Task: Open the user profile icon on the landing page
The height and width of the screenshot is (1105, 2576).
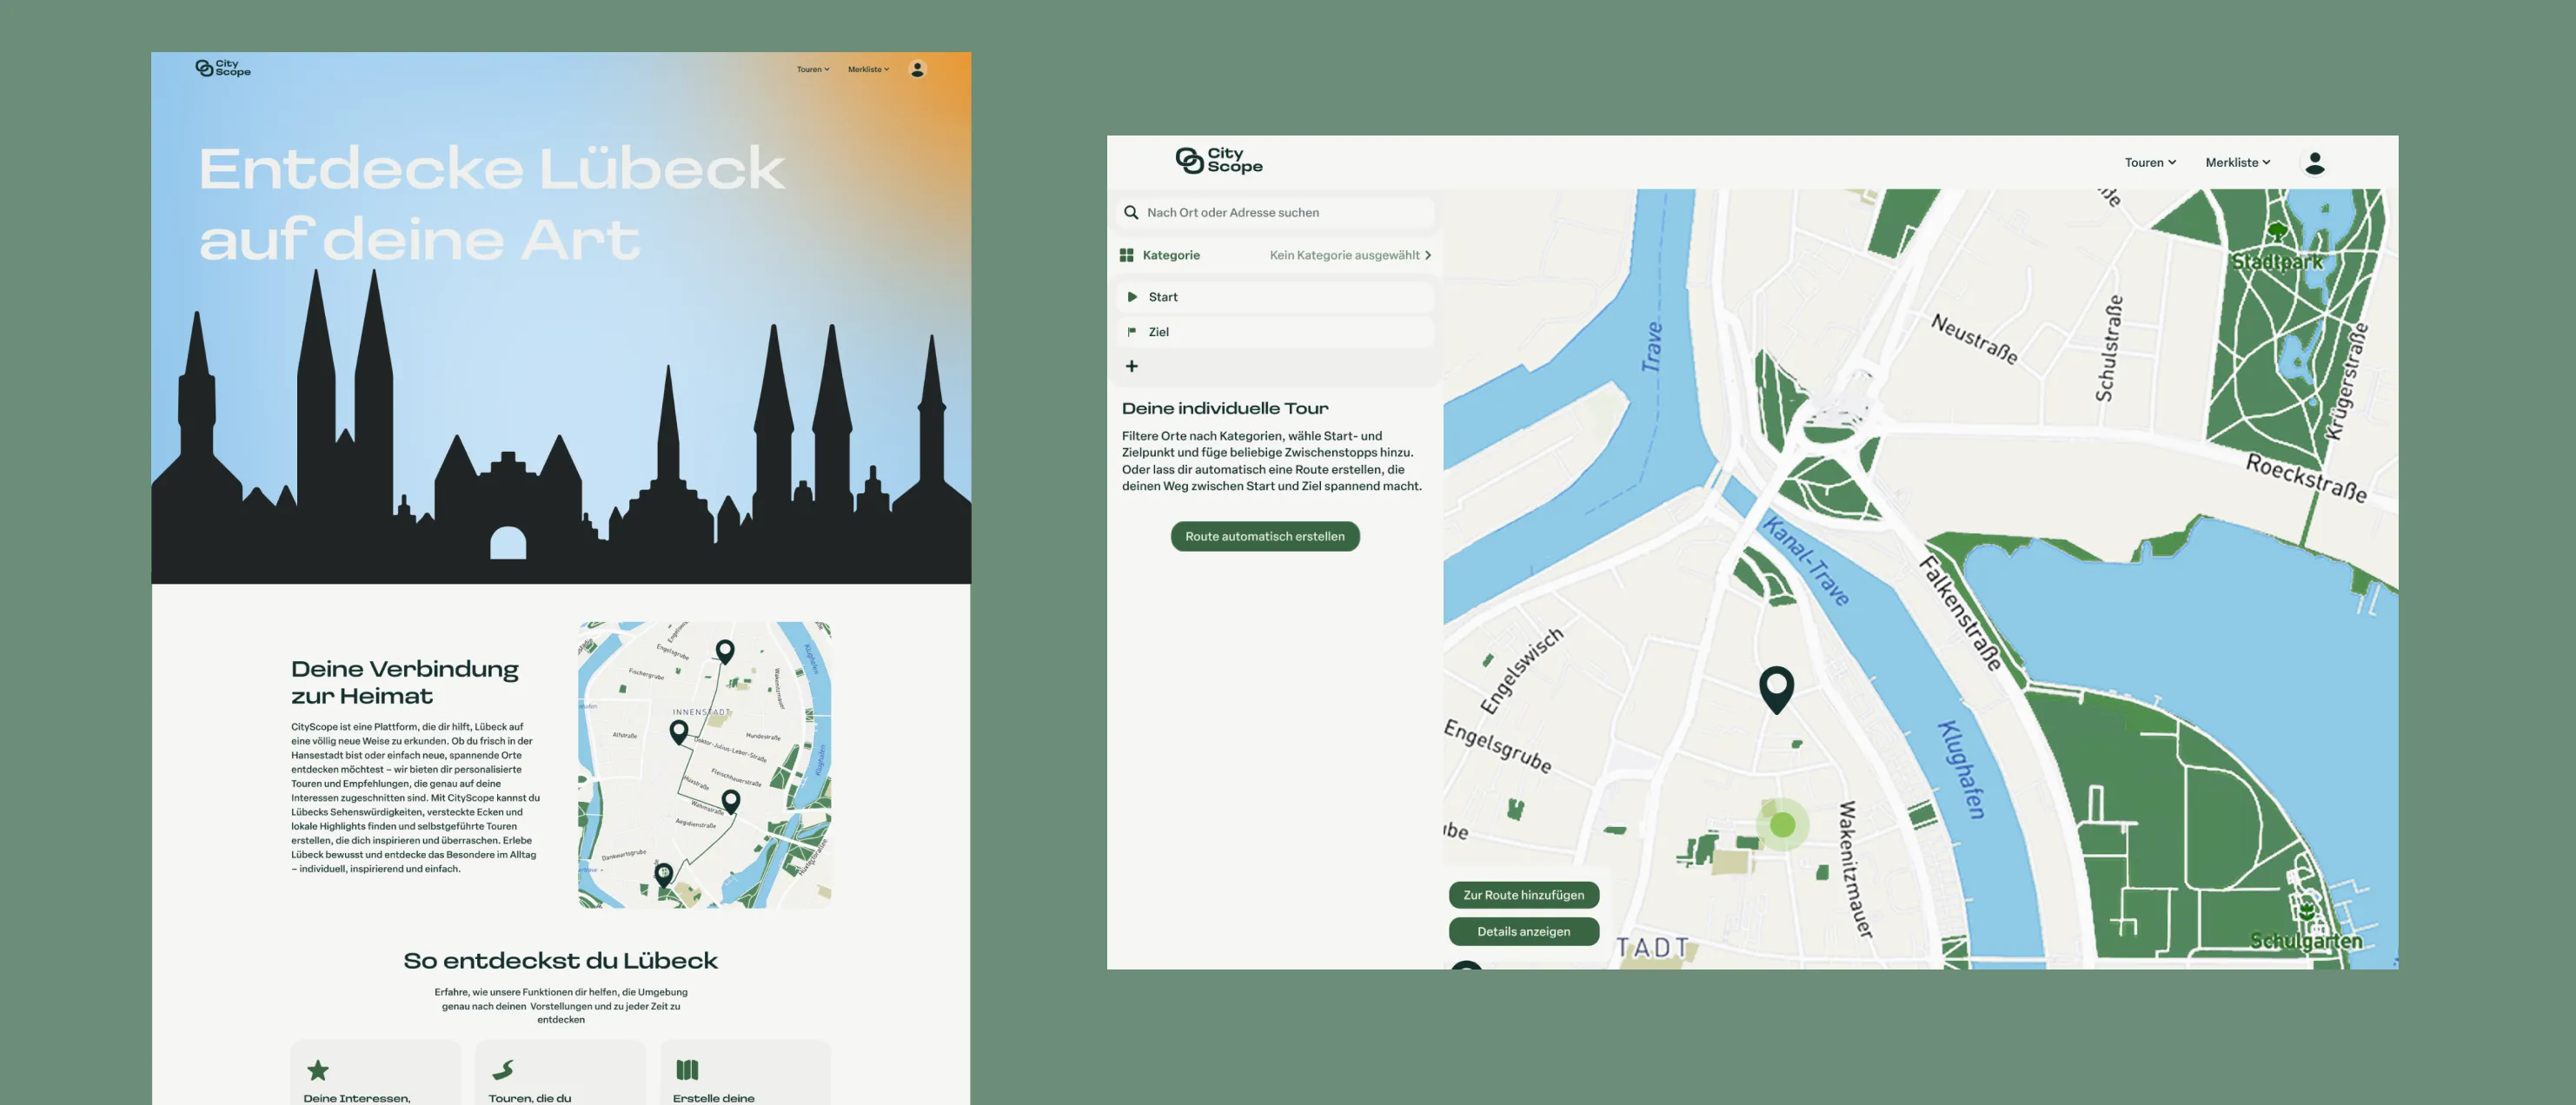Action: pos(917,69)
